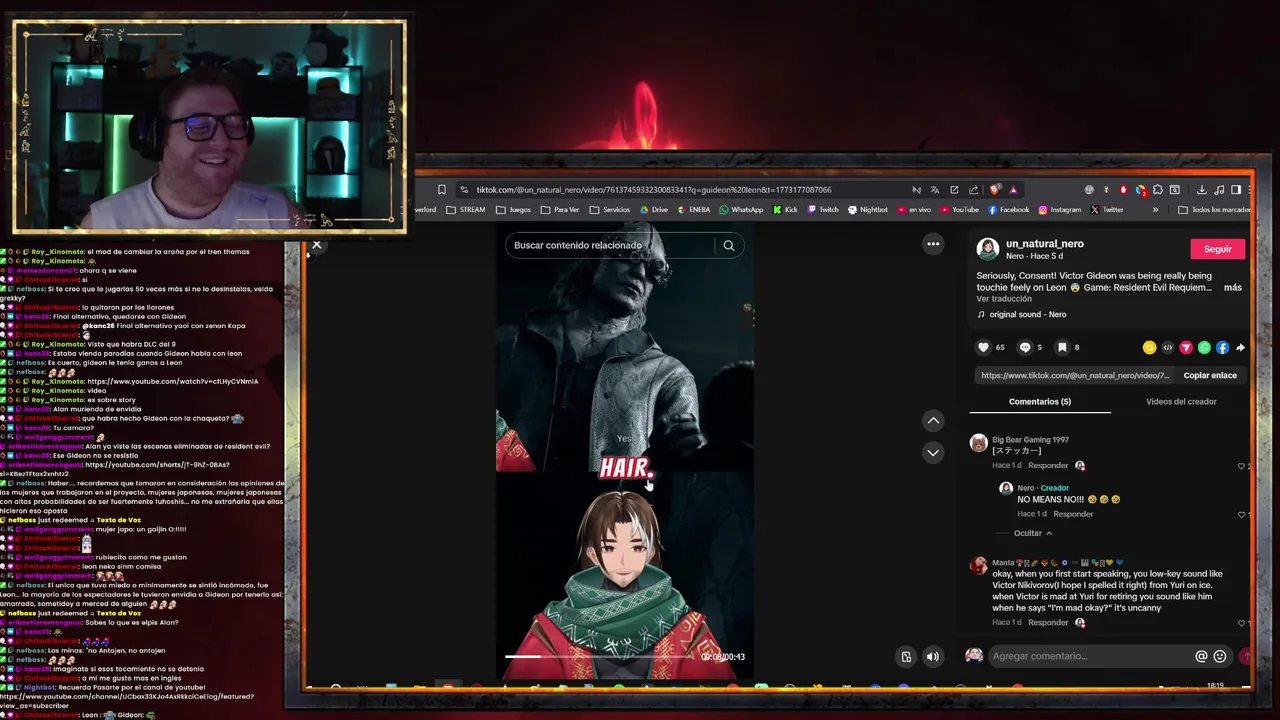The height and width of the screenshot is (720, 1280).
Task: Open browser extensions puzzle icon
Action: 1158,190
